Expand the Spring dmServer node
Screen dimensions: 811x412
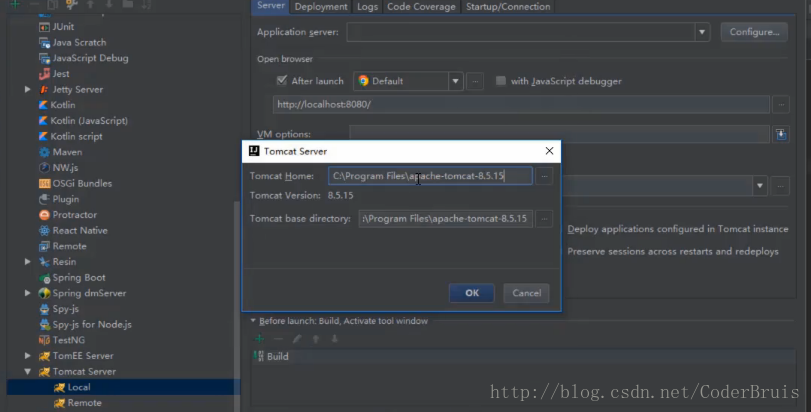coord(27,293)
